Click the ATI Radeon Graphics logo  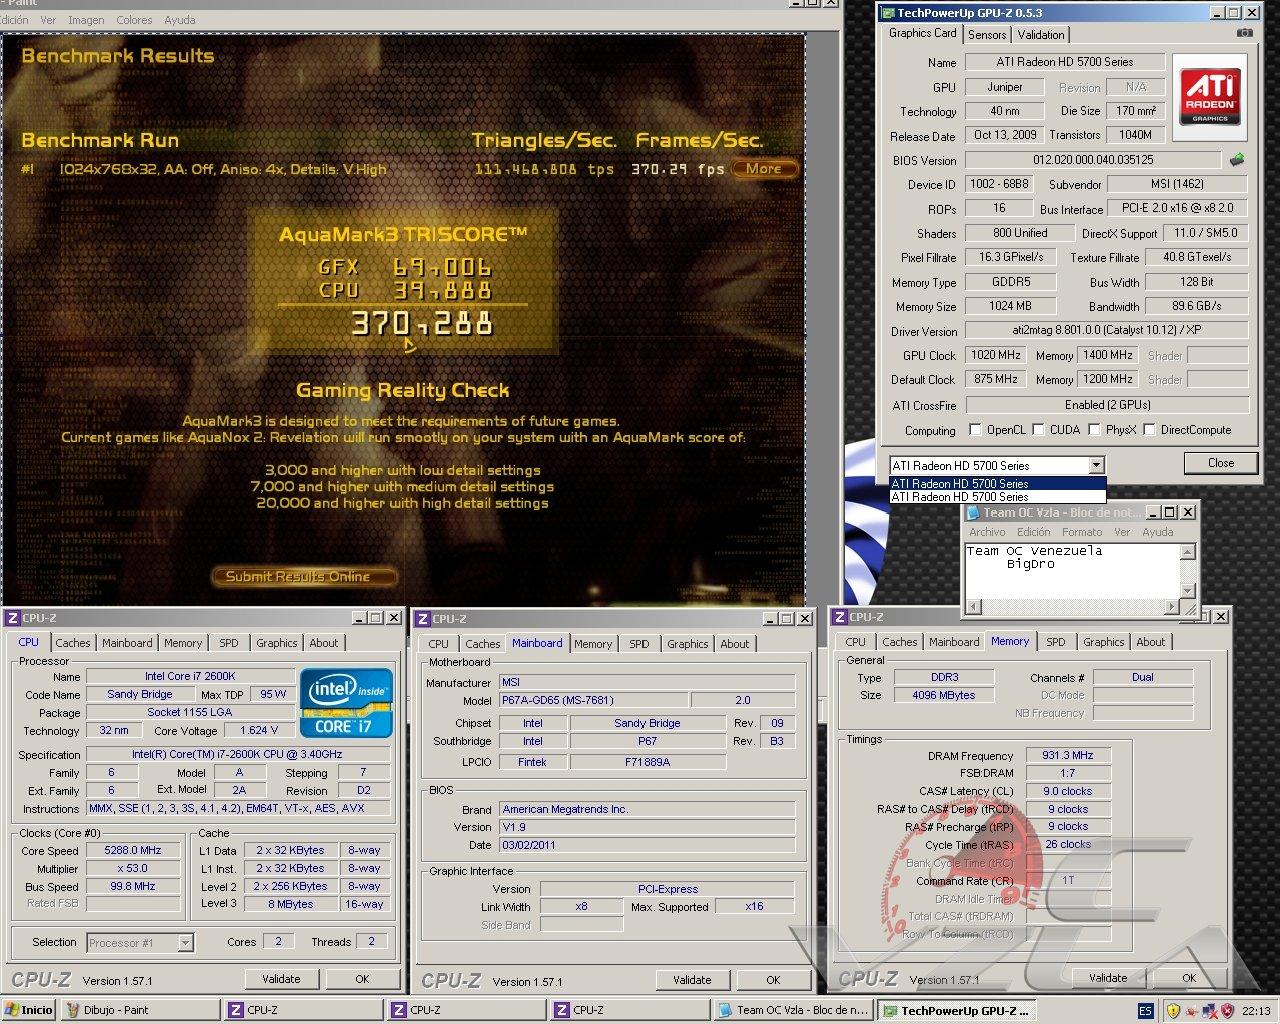tap(1212, 97)
